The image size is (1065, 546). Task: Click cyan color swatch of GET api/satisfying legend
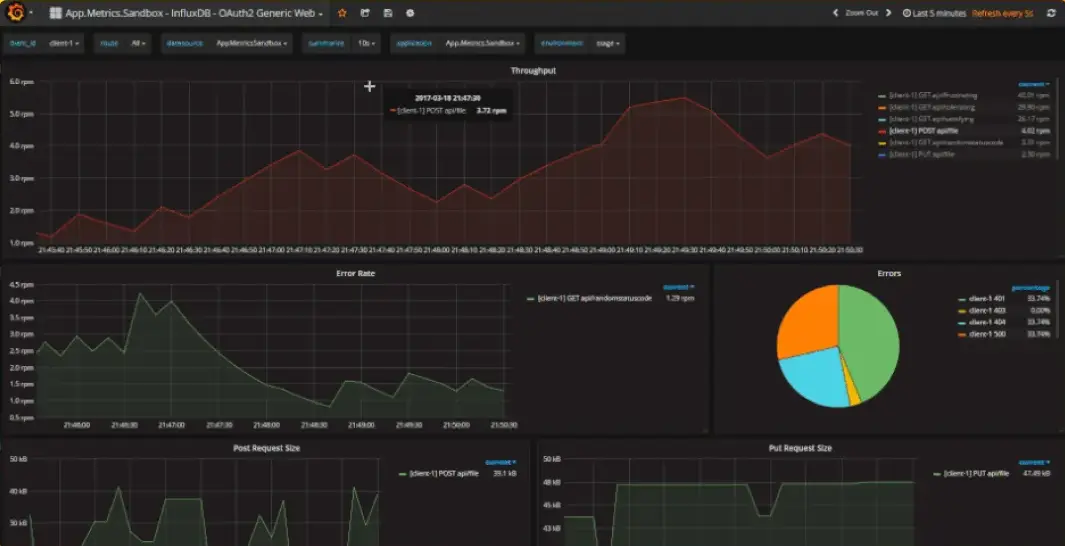[882, 119]
